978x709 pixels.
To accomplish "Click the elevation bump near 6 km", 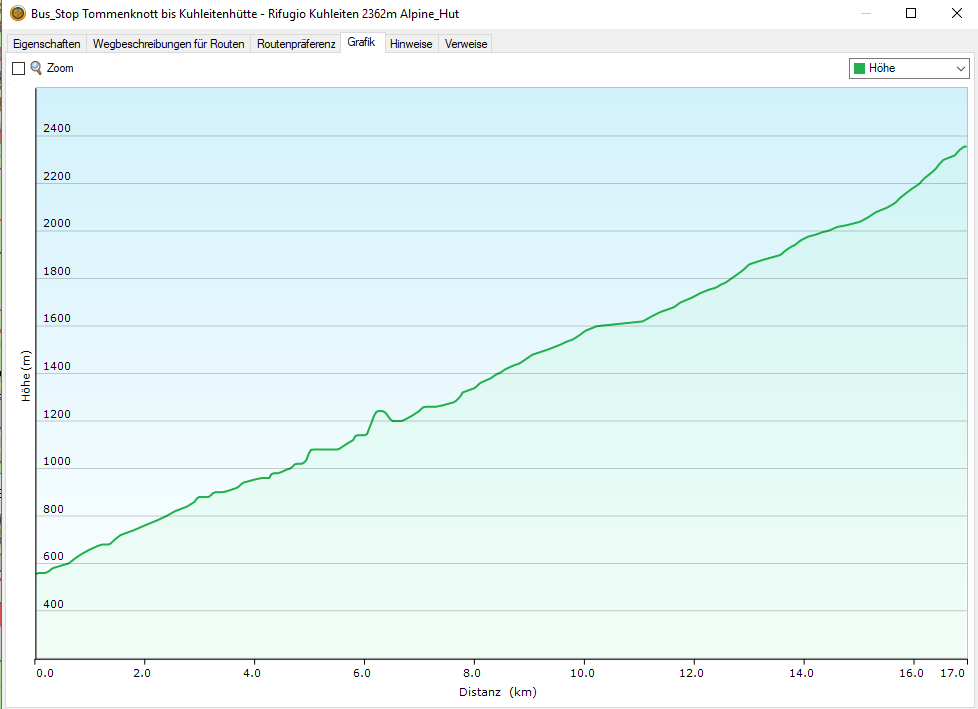I will 380,411.
